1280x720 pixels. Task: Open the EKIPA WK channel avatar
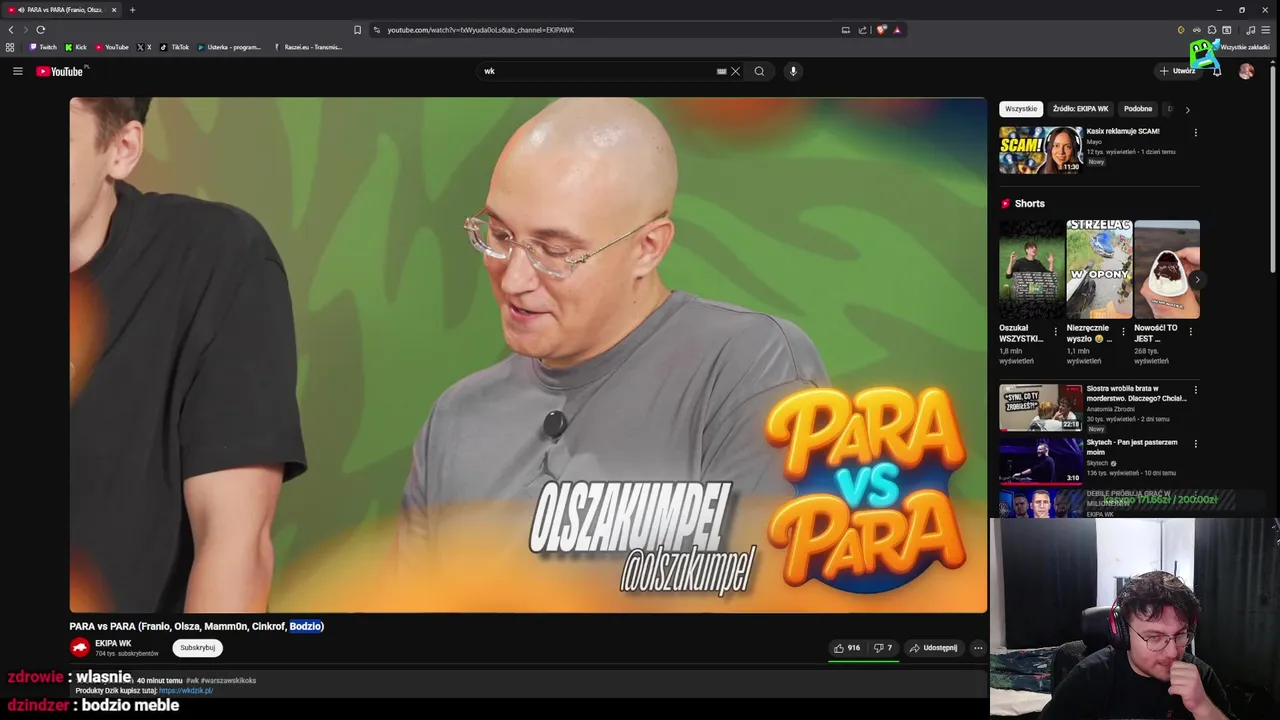(79, 648)
